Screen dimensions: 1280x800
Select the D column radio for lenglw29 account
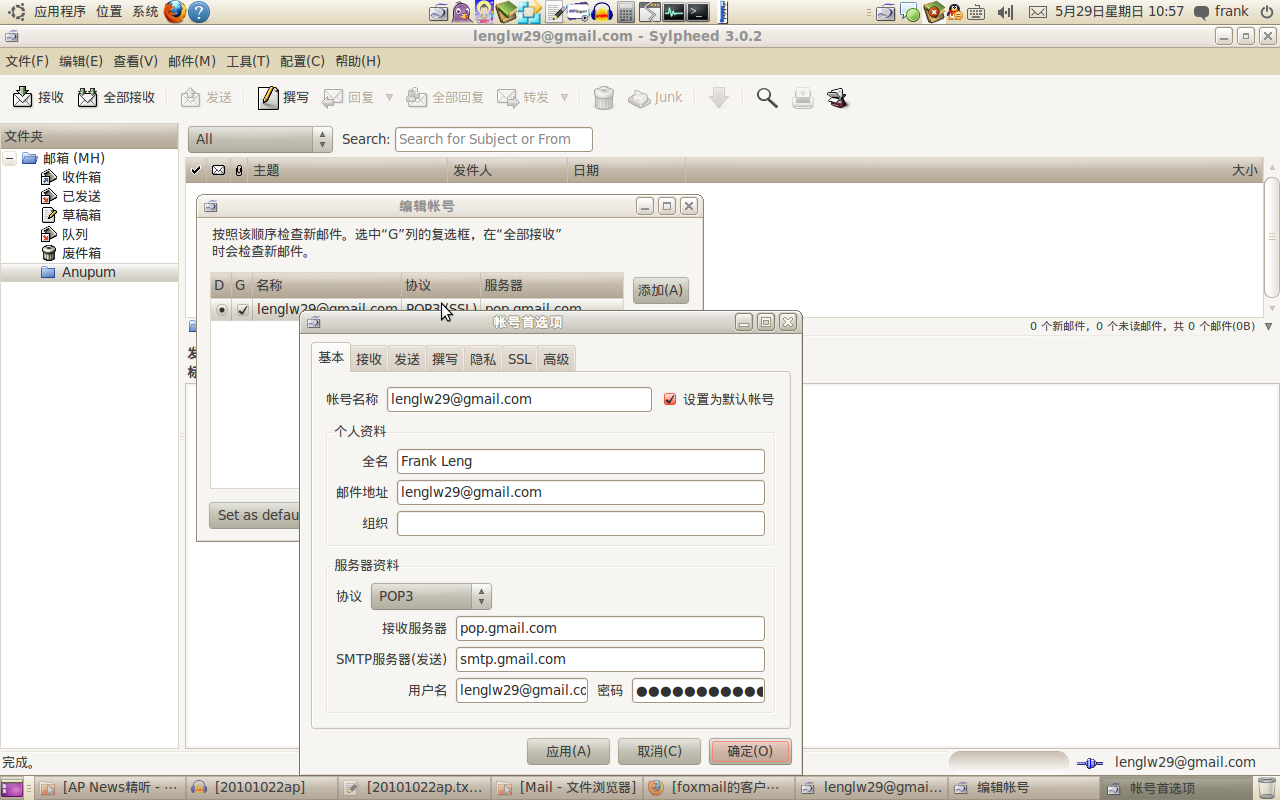[x=221, y=310]
